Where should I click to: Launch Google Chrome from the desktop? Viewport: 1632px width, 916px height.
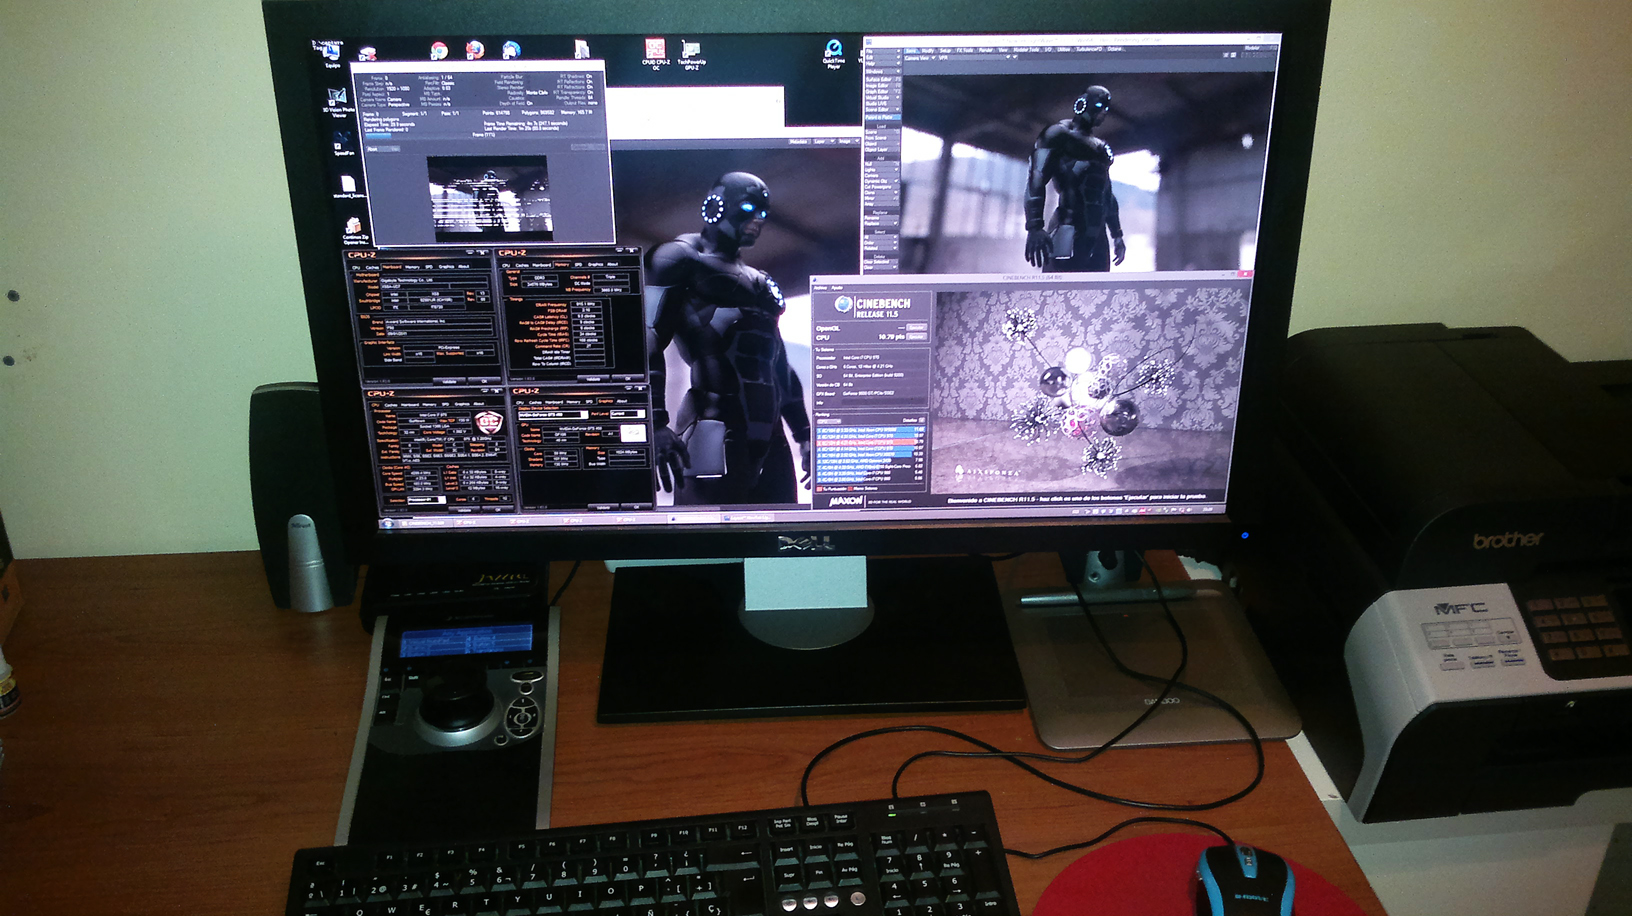(x=438, y=51)
